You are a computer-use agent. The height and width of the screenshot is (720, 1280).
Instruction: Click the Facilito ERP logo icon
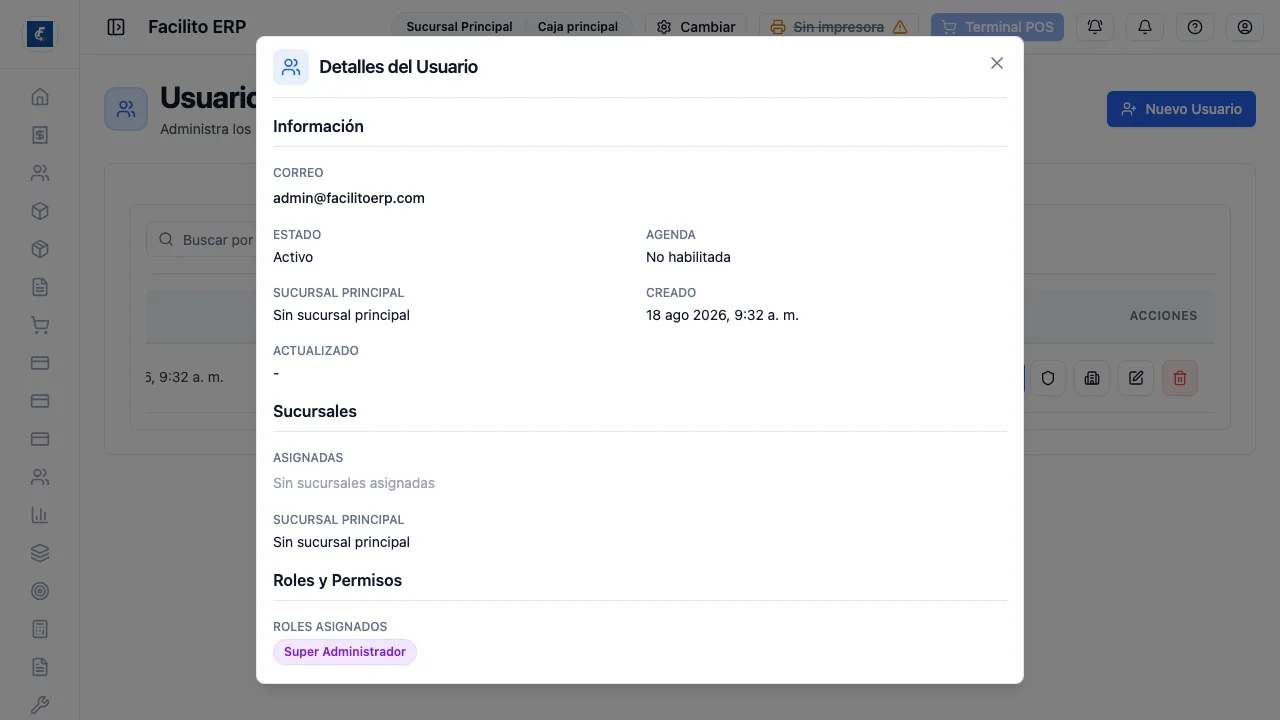[40, 34]
